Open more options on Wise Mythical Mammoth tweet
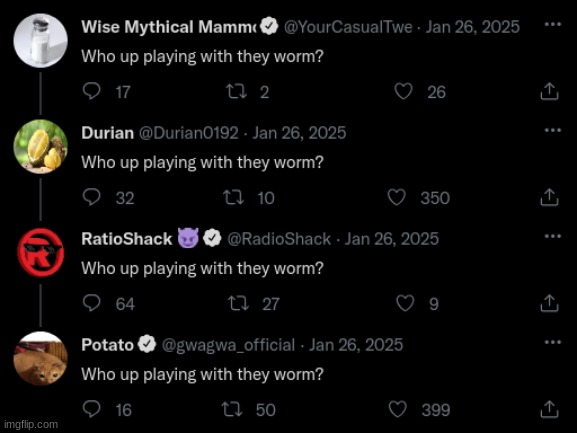 click(x=553, y=24)
